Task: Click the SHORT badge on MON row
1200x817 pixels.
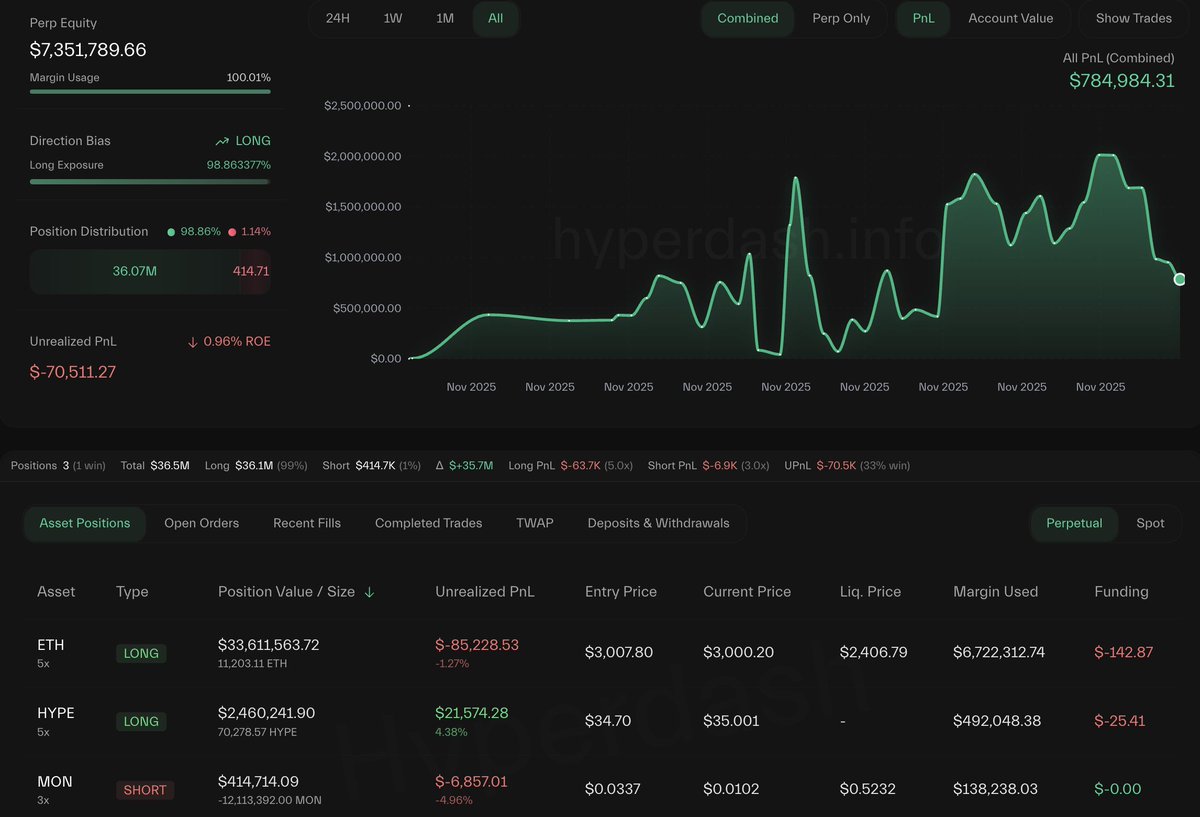Action: 145,790
